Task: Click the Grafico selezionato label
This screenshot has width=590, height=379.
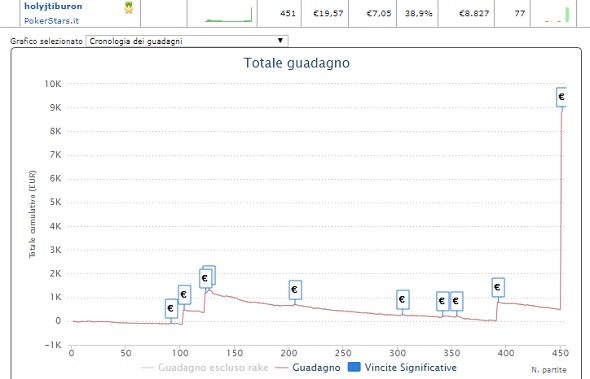Action: (x=46, y=41)
